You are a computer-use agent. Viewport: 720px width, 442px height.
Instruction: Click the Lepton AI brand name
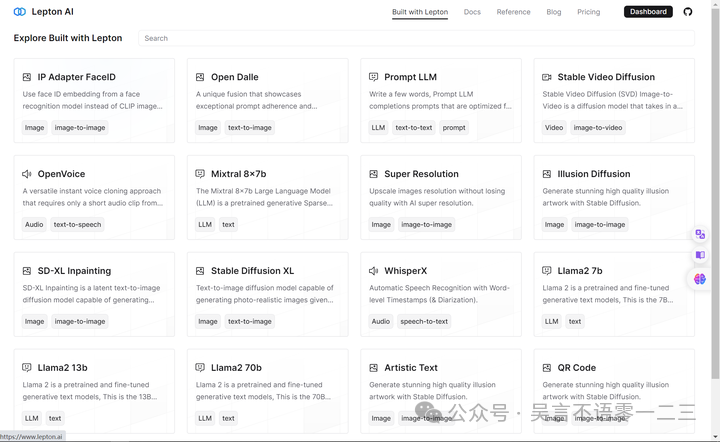(x=52, y=12)
